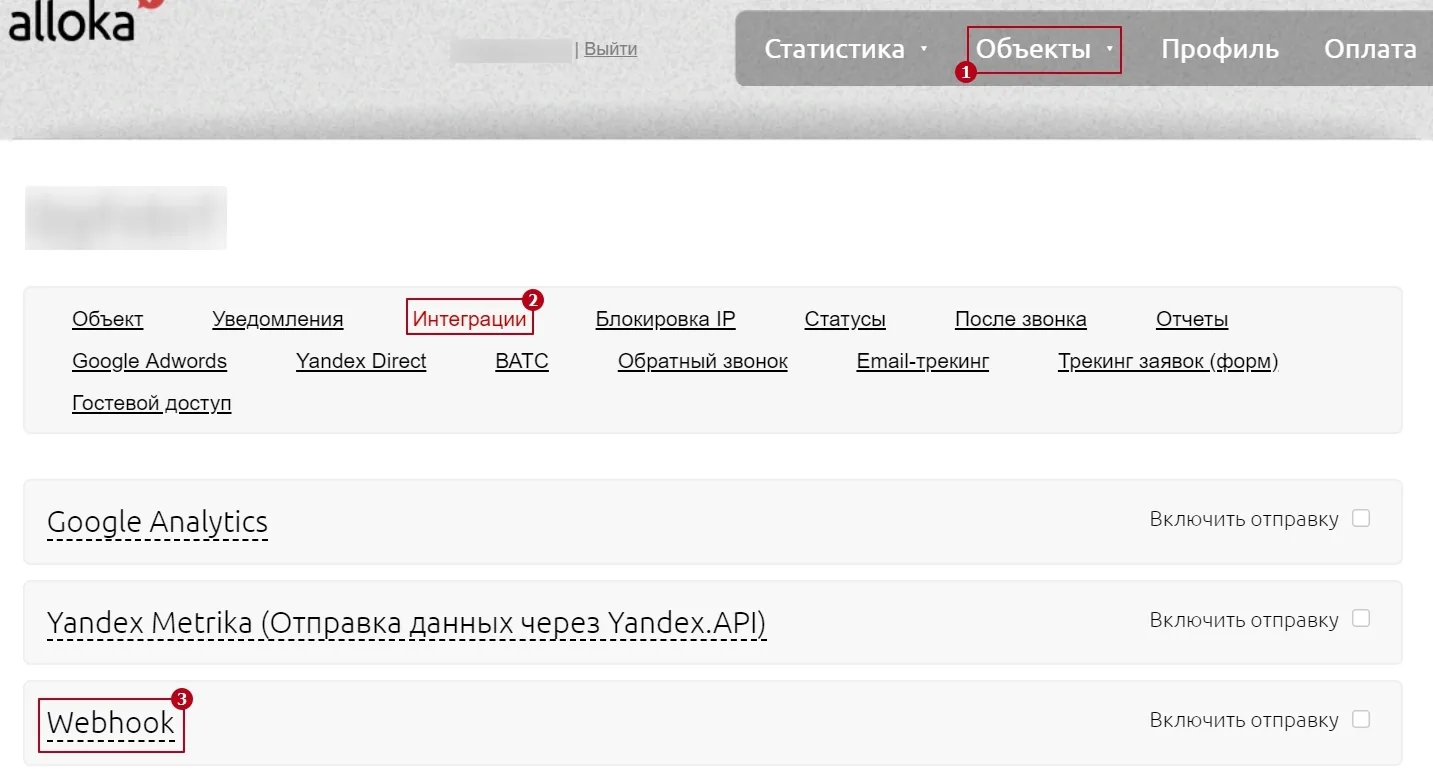Open the Статистика menu

(834, 49)
